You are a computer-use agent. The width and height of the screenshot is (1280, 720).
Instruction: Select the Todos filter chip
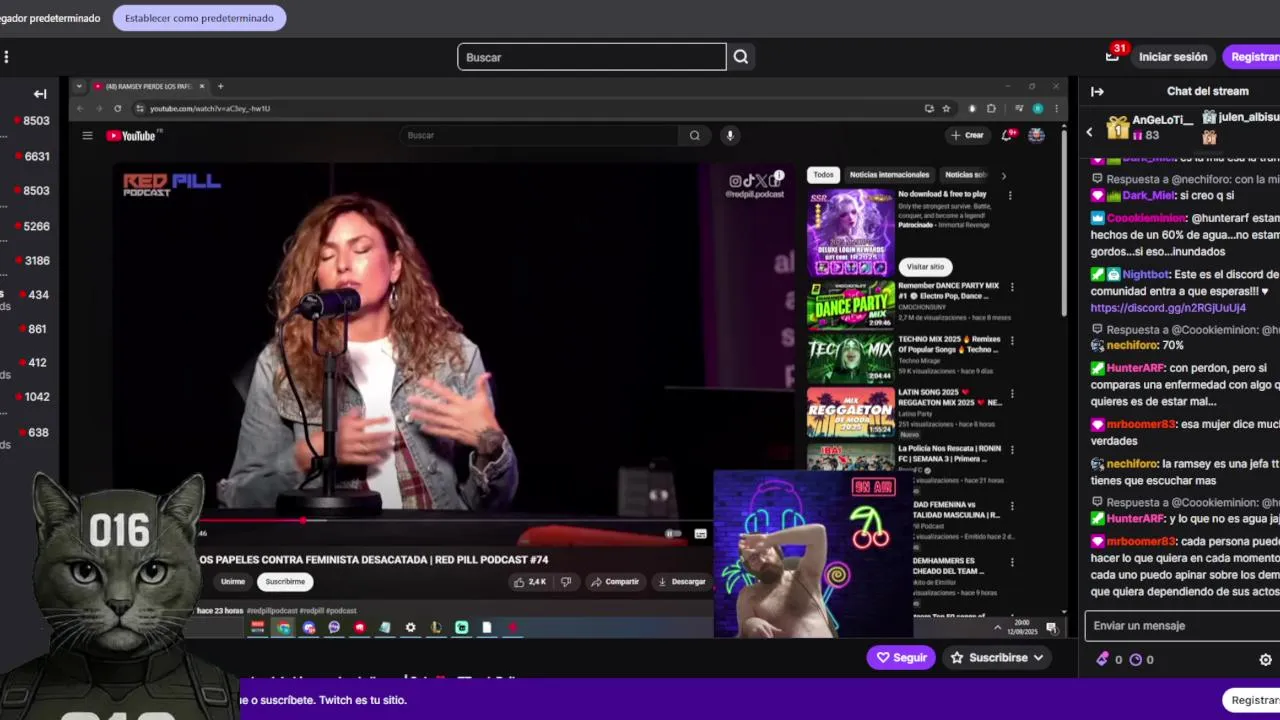click(x=823, y=175)
